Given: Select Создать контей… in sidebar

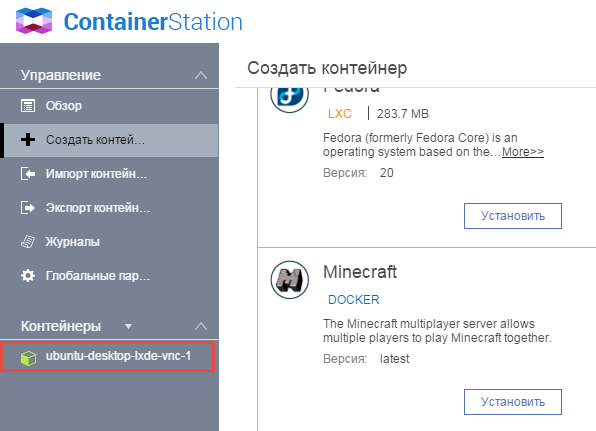Looking at the screenshot, I should tap(109, 140).
